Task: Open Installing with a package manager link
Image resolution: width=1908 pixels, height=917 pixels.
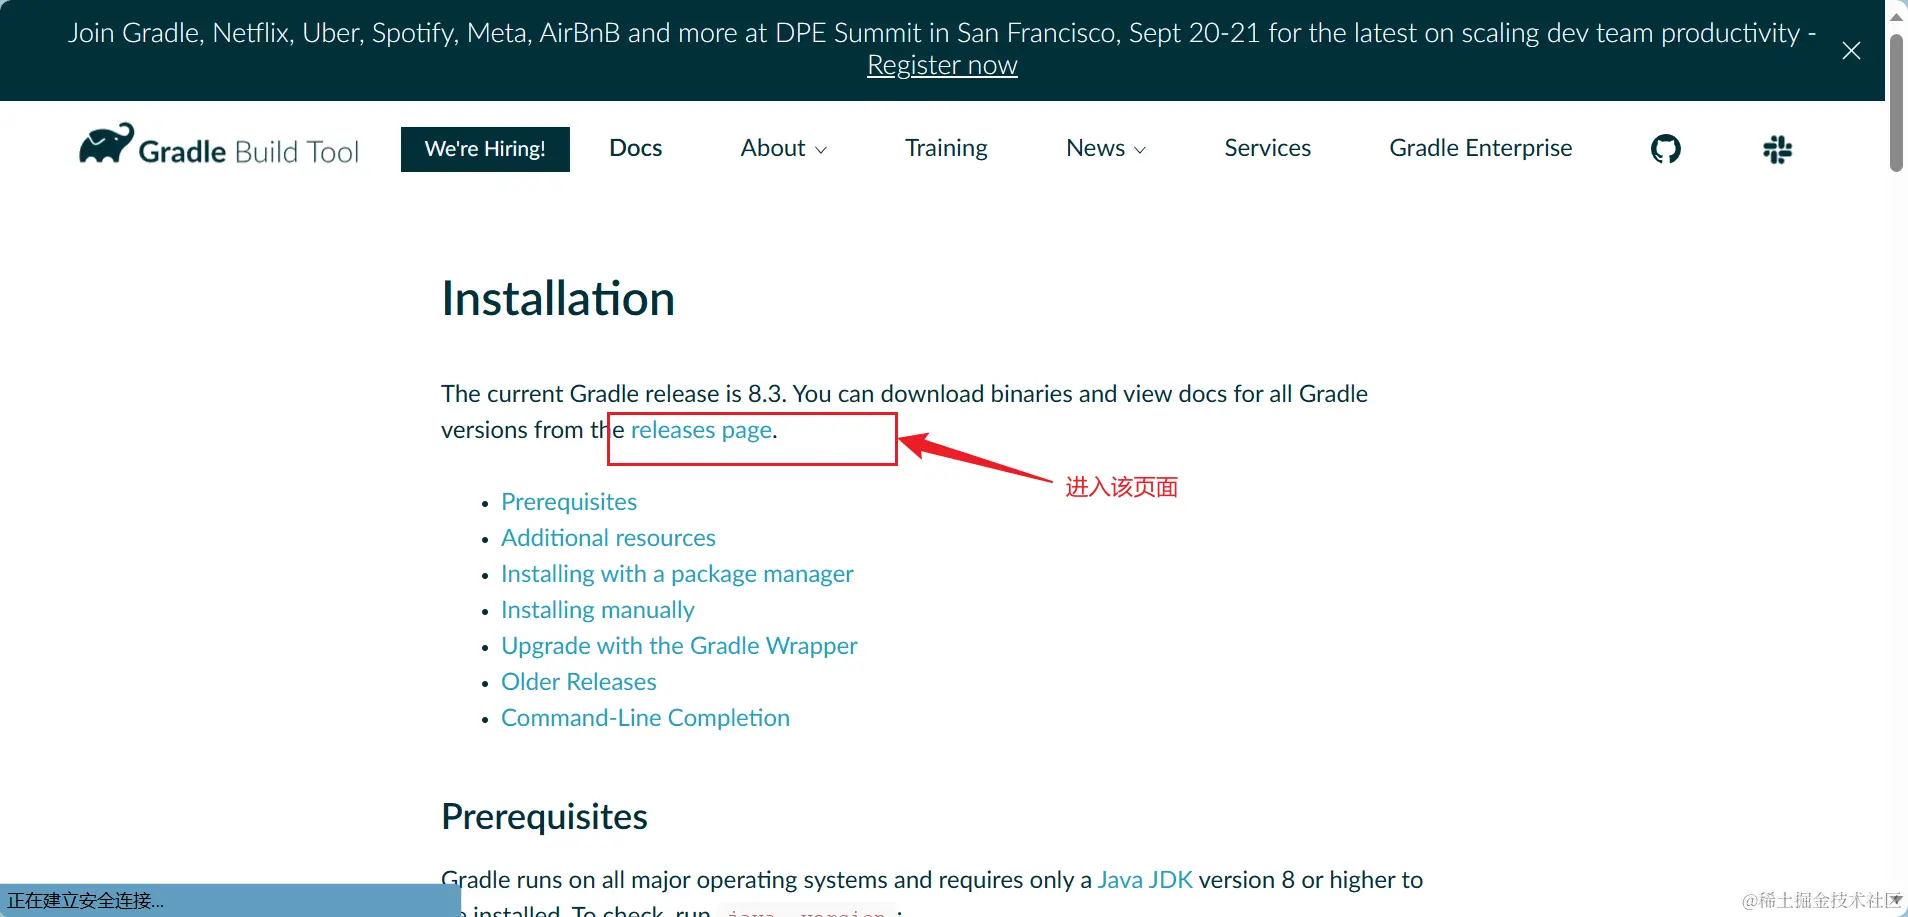Action: click(677, 574)
